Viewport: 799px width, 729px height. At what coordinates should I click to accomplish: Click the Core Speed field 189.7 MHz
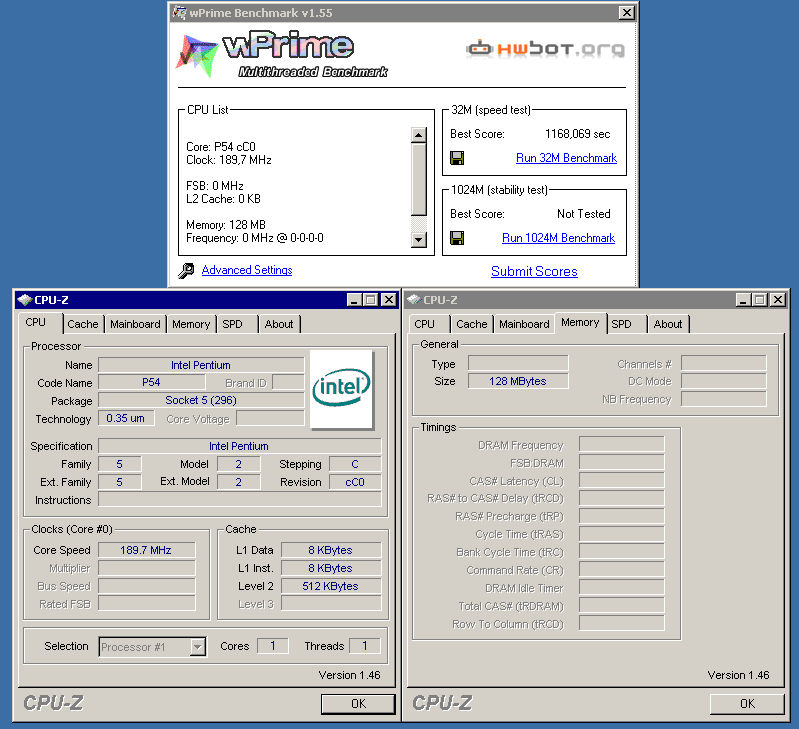[x=146, y=550]
